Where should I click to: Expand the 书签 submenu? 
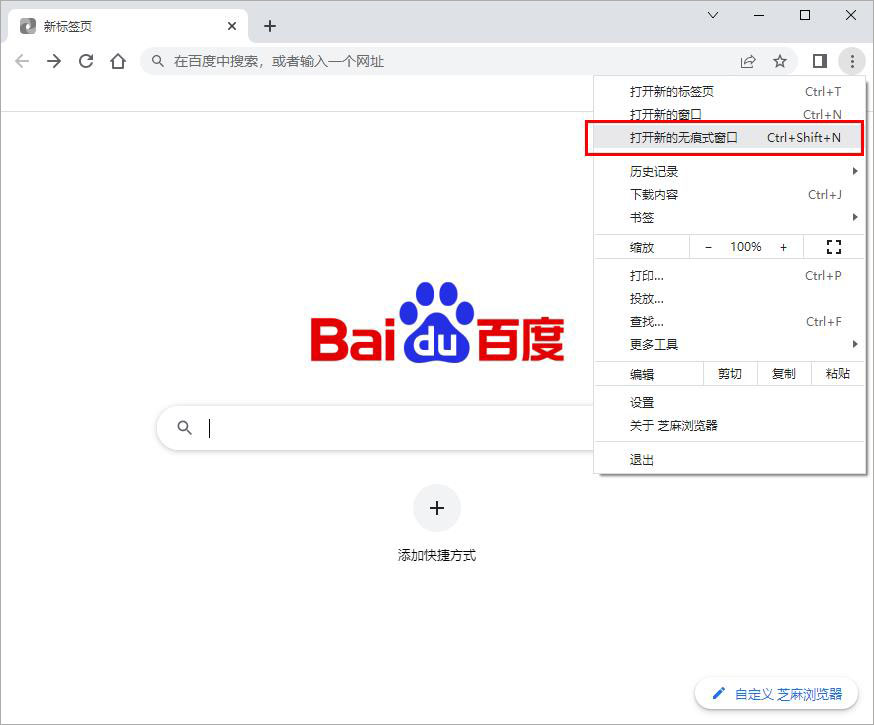(730, 217)
